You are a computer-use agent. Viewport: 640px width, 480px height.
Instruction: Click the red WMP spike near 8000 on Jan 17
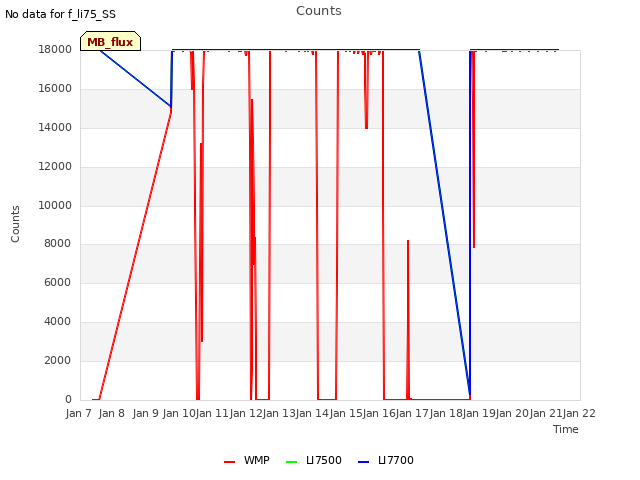(408, 318)
